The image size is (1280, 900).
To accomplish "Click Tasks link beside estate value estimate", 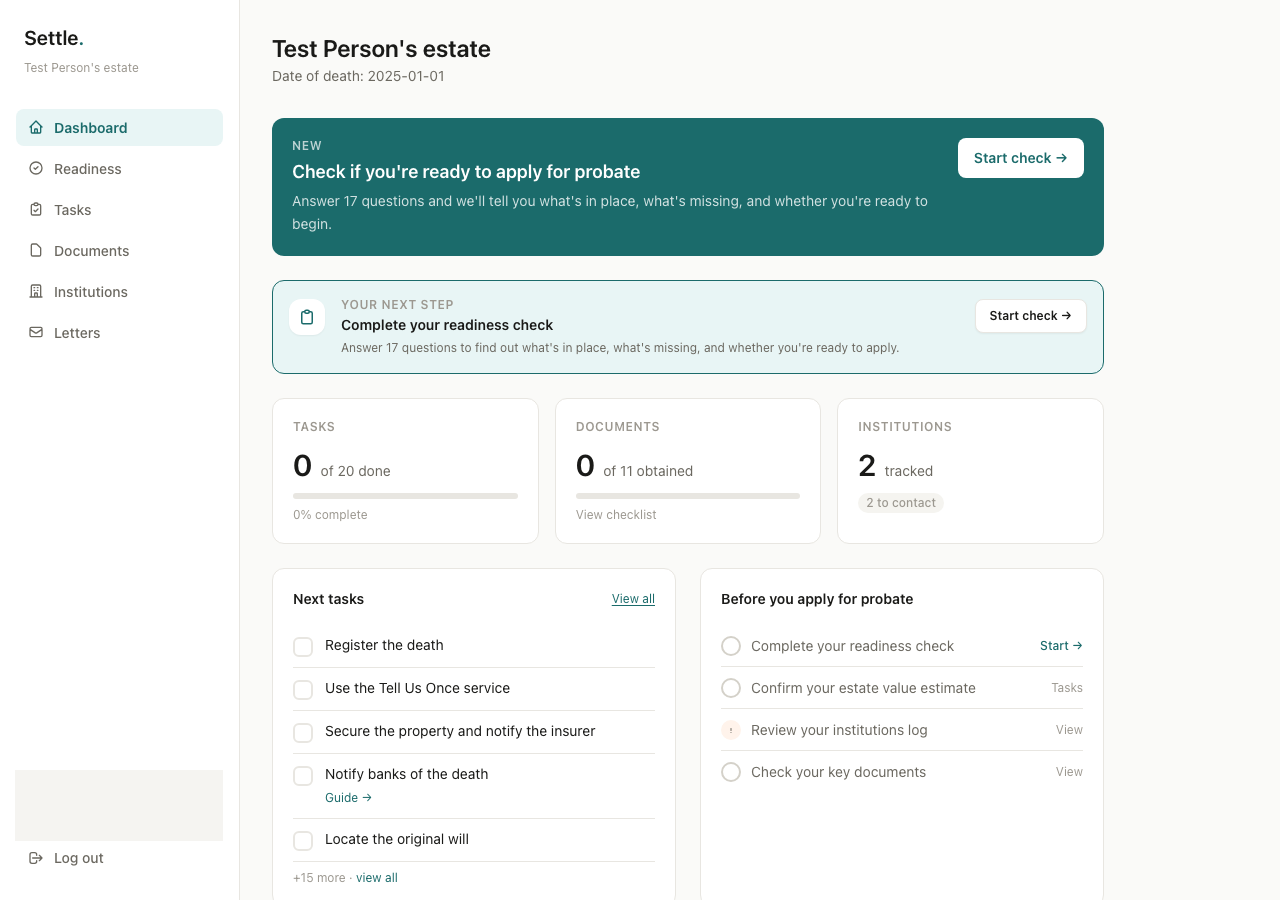I will [1067, 688].
